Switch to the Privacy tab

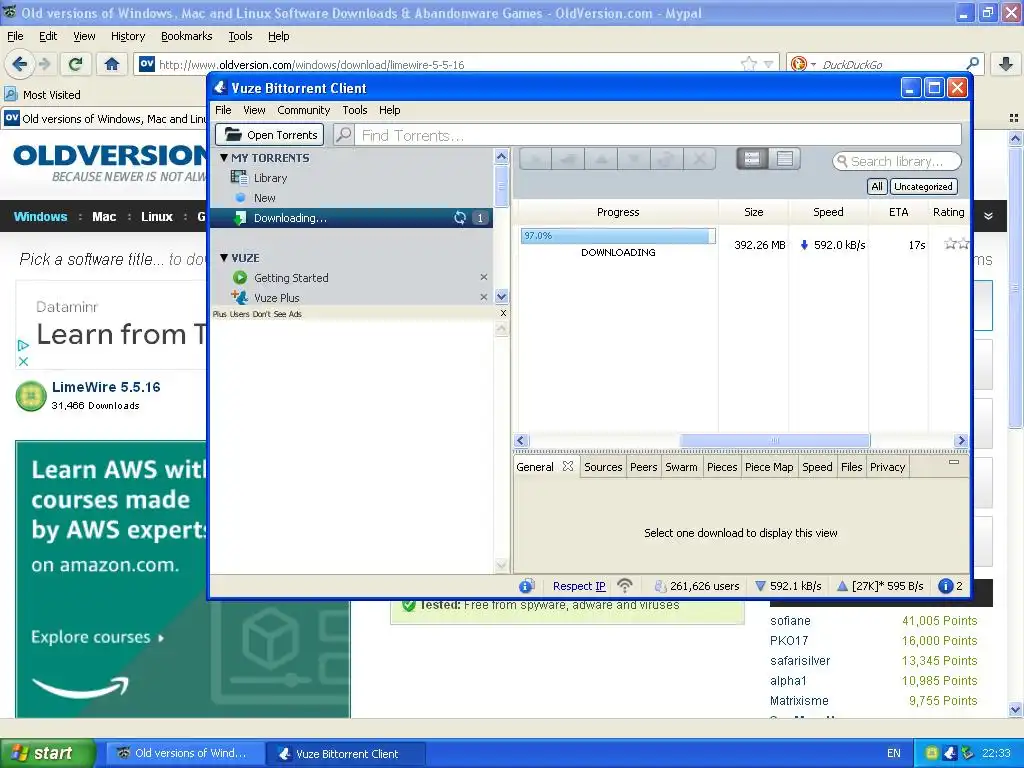pos(888,467)
